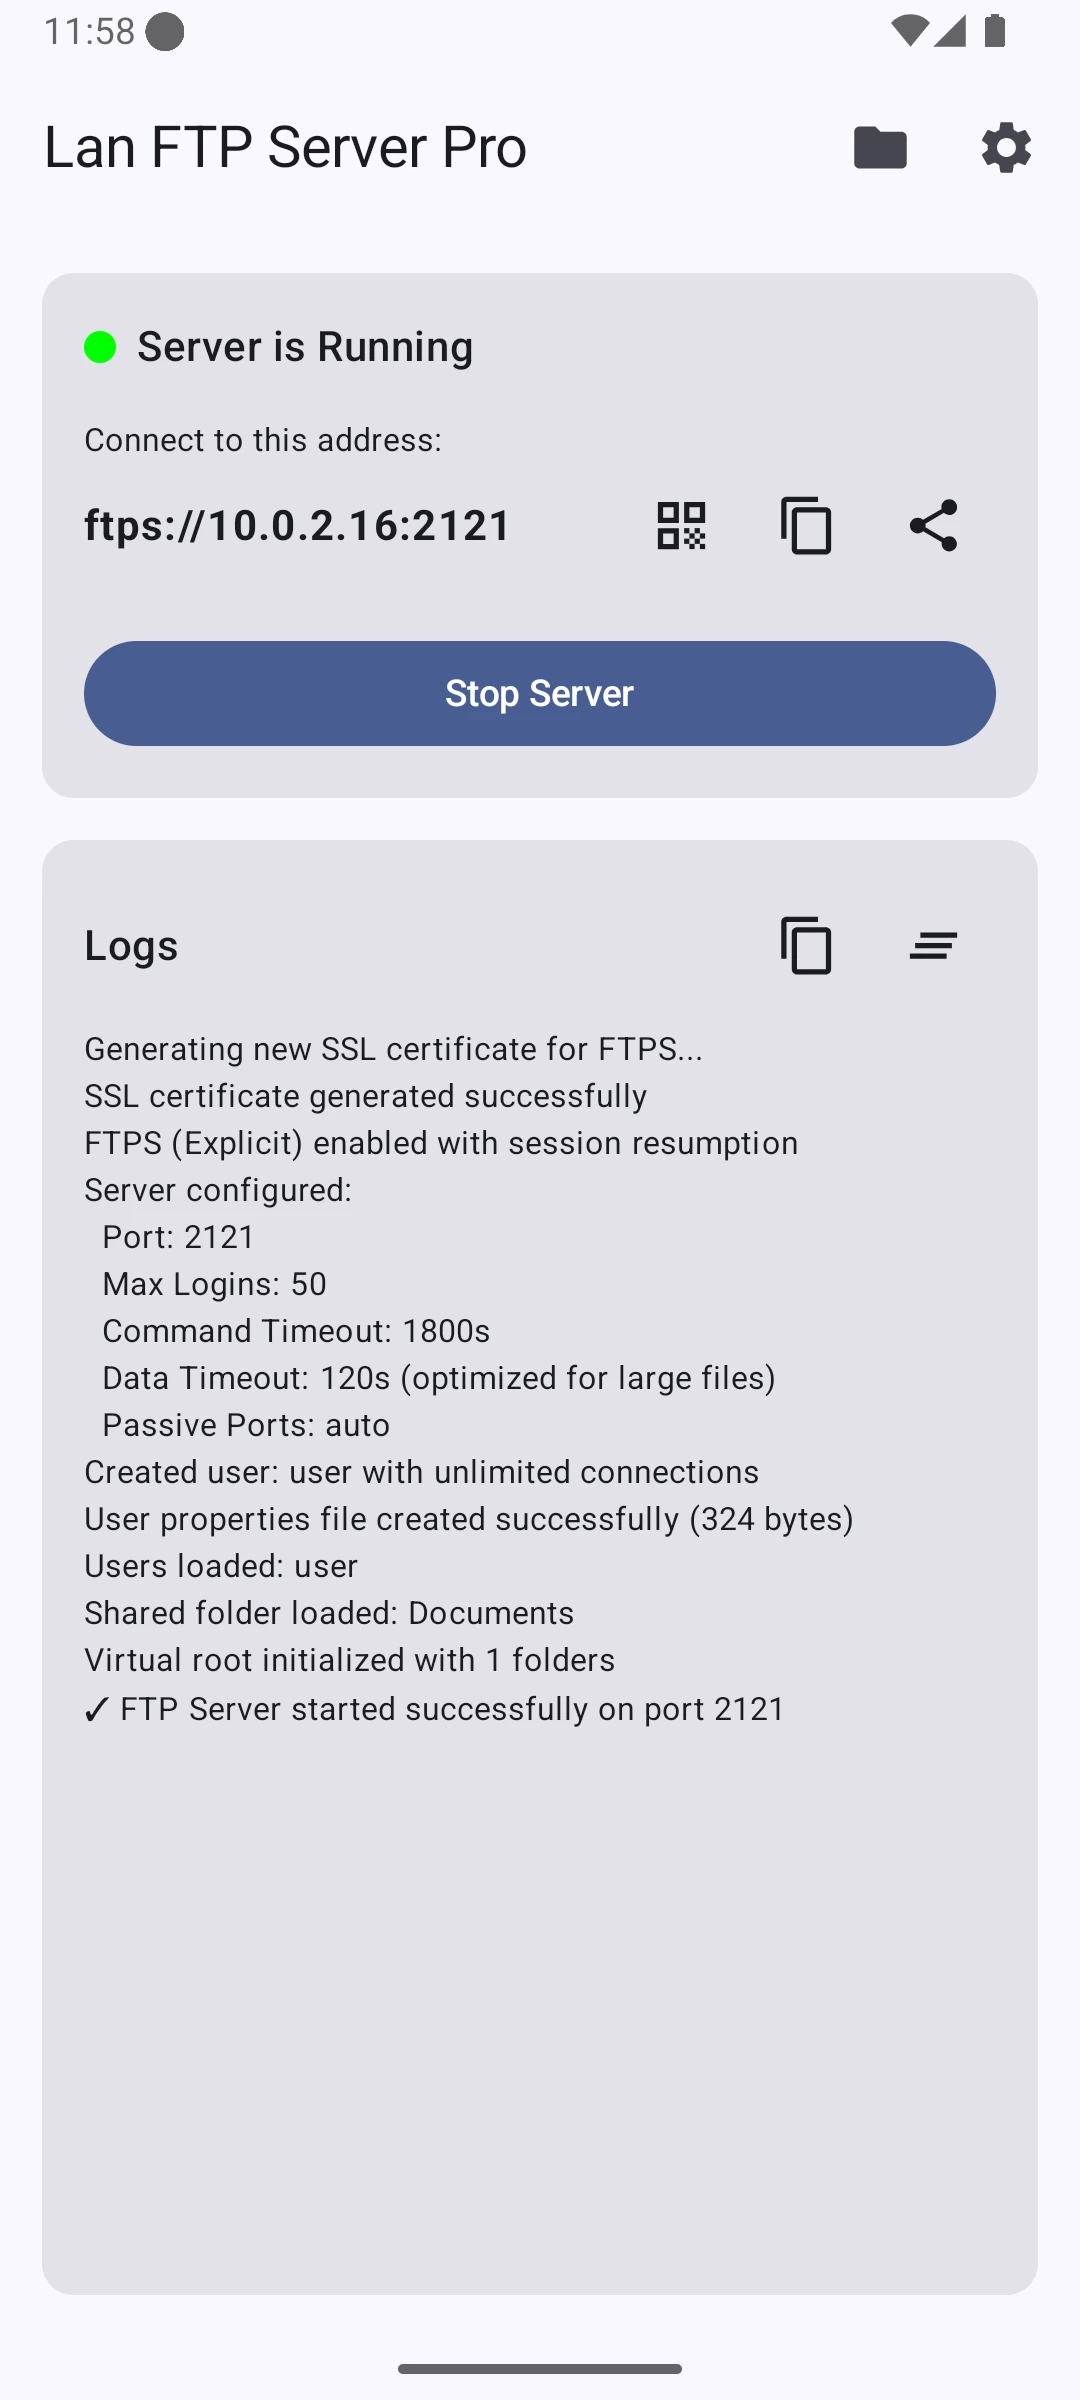Click the green server status indicator
The height and width of the screenshot is (2400, 1080).
click(x=99, y=346)
